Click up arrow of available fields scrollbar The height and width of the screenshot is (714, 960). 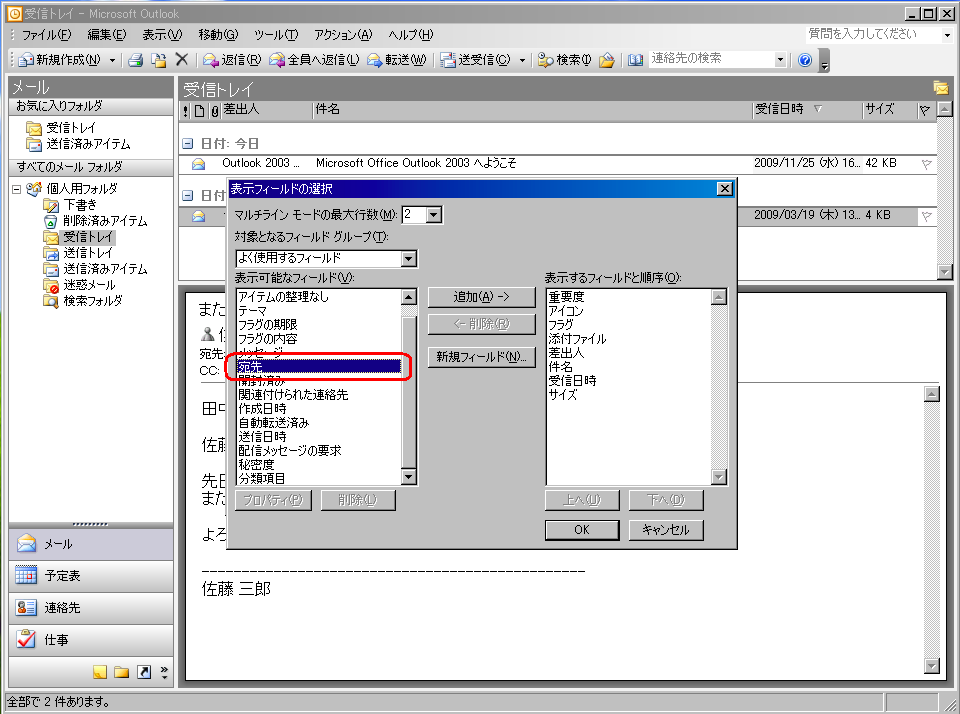(408, 297)
